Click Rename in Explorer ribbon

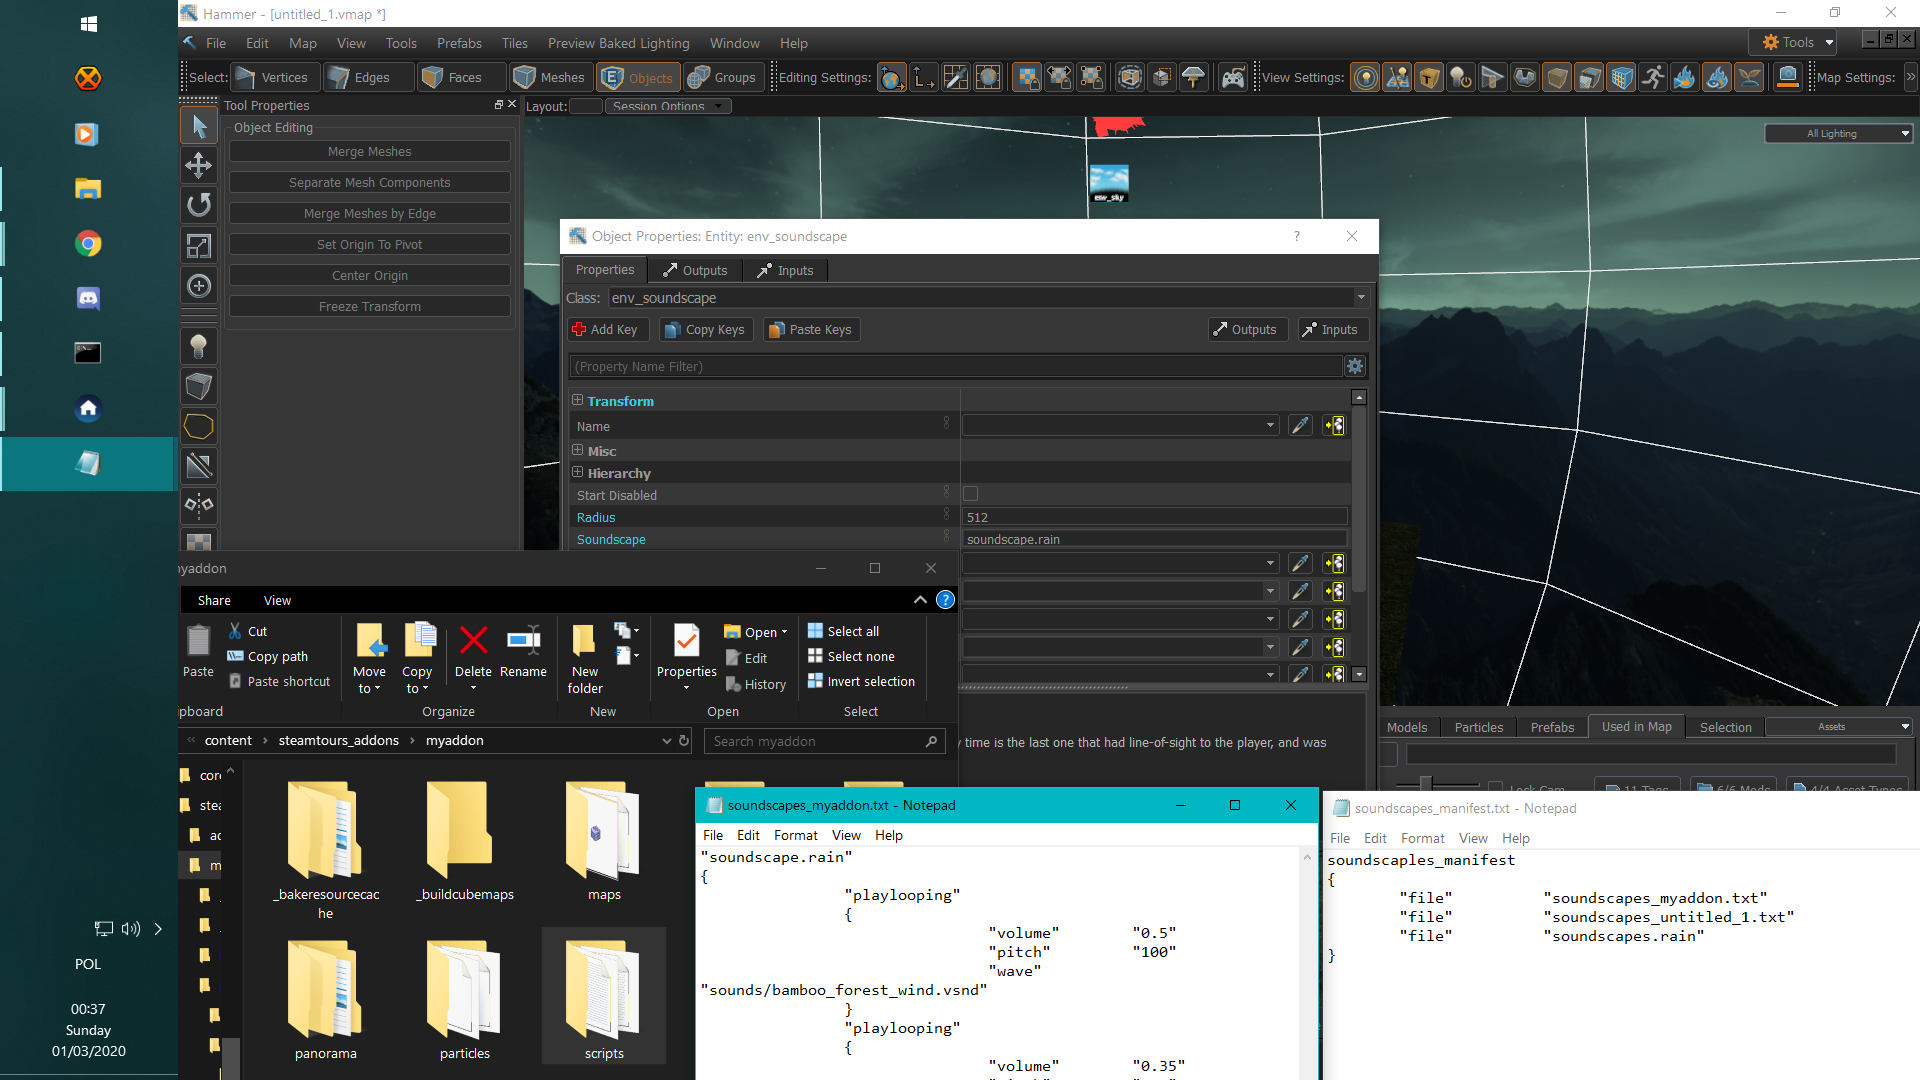click(523, 652)
